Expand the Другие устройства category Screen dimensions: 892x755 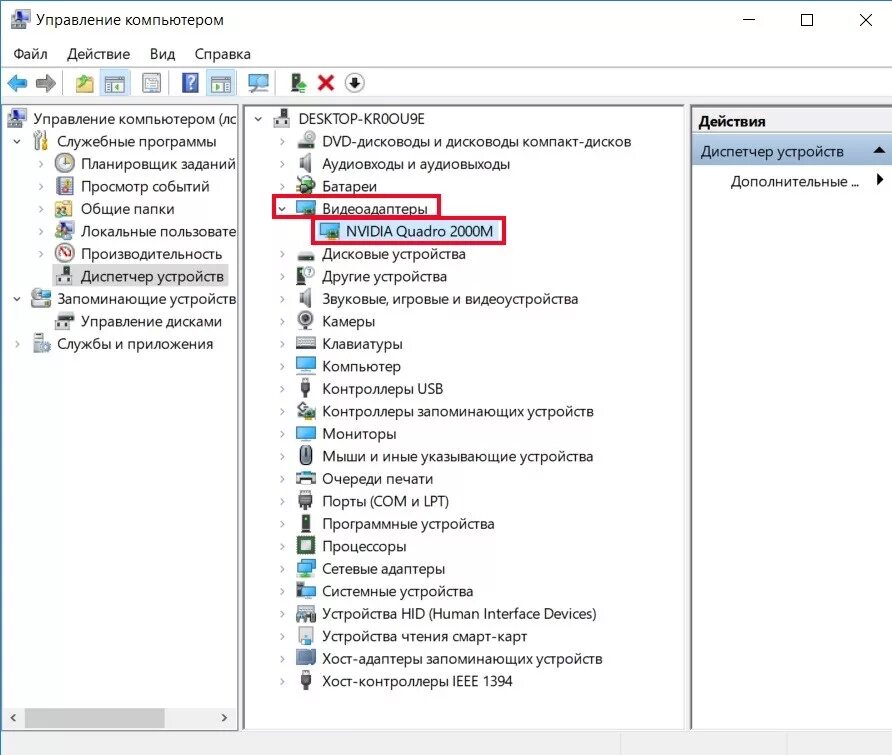click(282, 277)
